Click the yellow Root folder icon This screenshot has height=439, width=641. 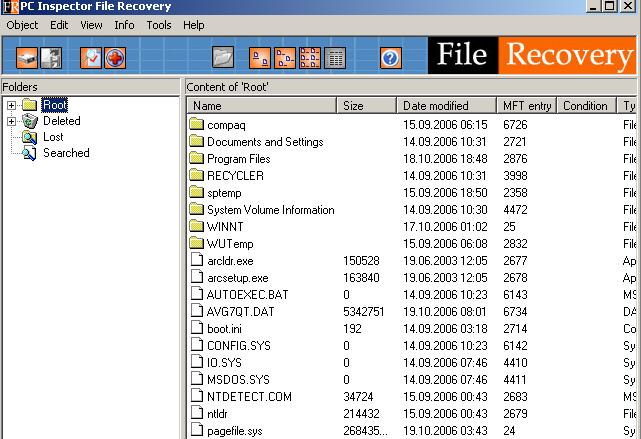[x=30, y=105]
